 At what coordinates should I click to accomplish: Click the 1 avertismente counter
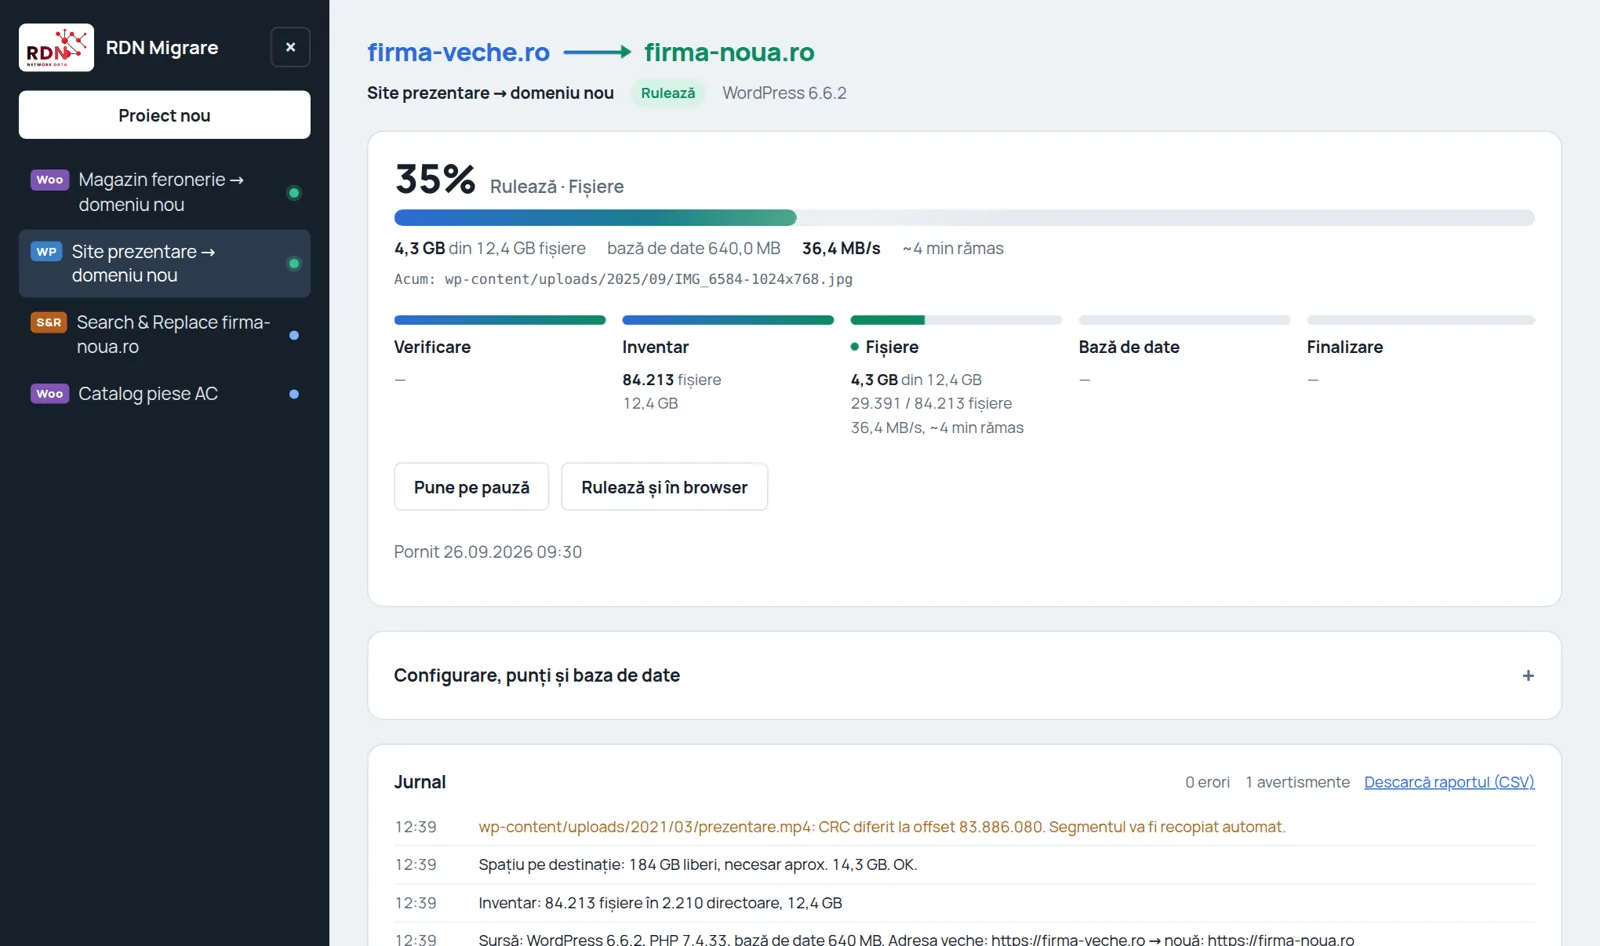pos(1297,782)
